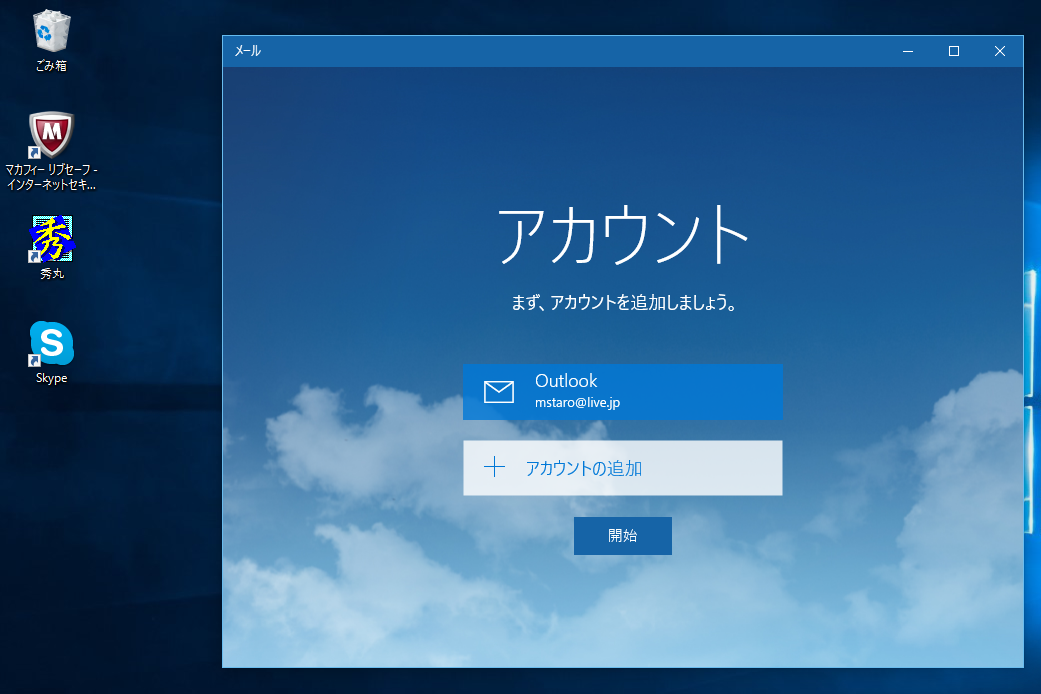Viewport: 1041px width, 694px height.
Task: Open the Skype desktop shortcut
Action: 51,353
